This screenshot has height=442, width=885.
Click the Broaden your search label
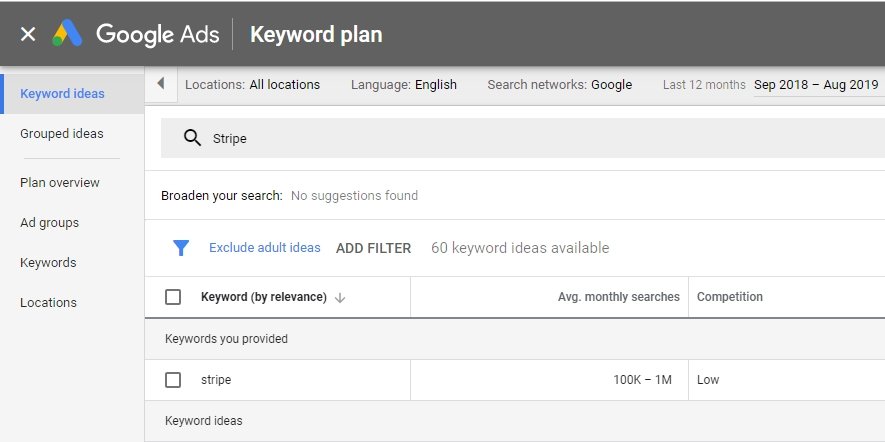pos(222,196)
